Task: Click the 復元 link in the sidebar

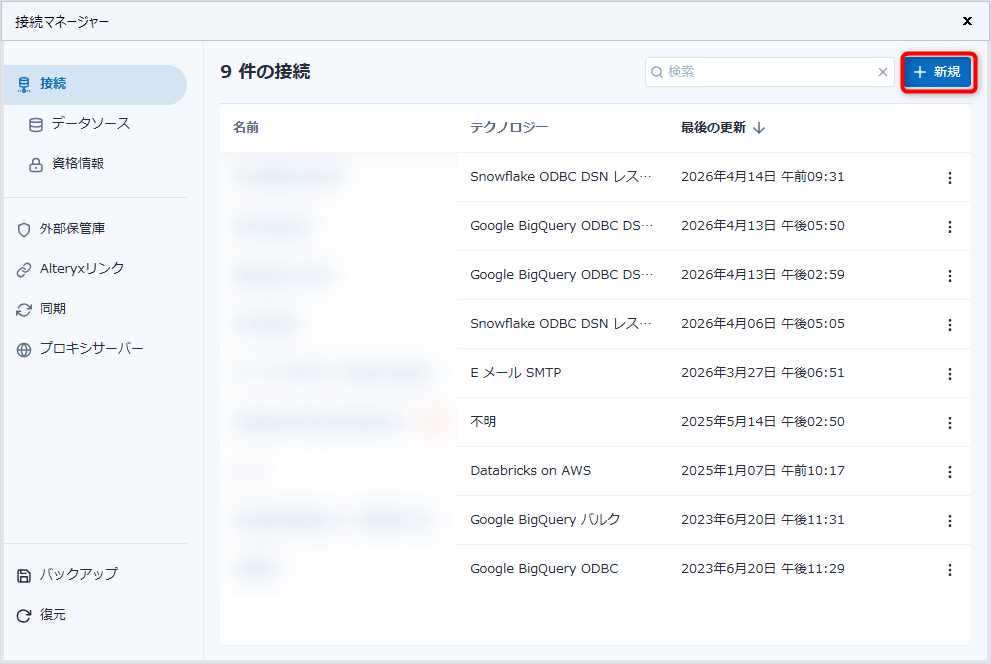Action: click(51, 614)
